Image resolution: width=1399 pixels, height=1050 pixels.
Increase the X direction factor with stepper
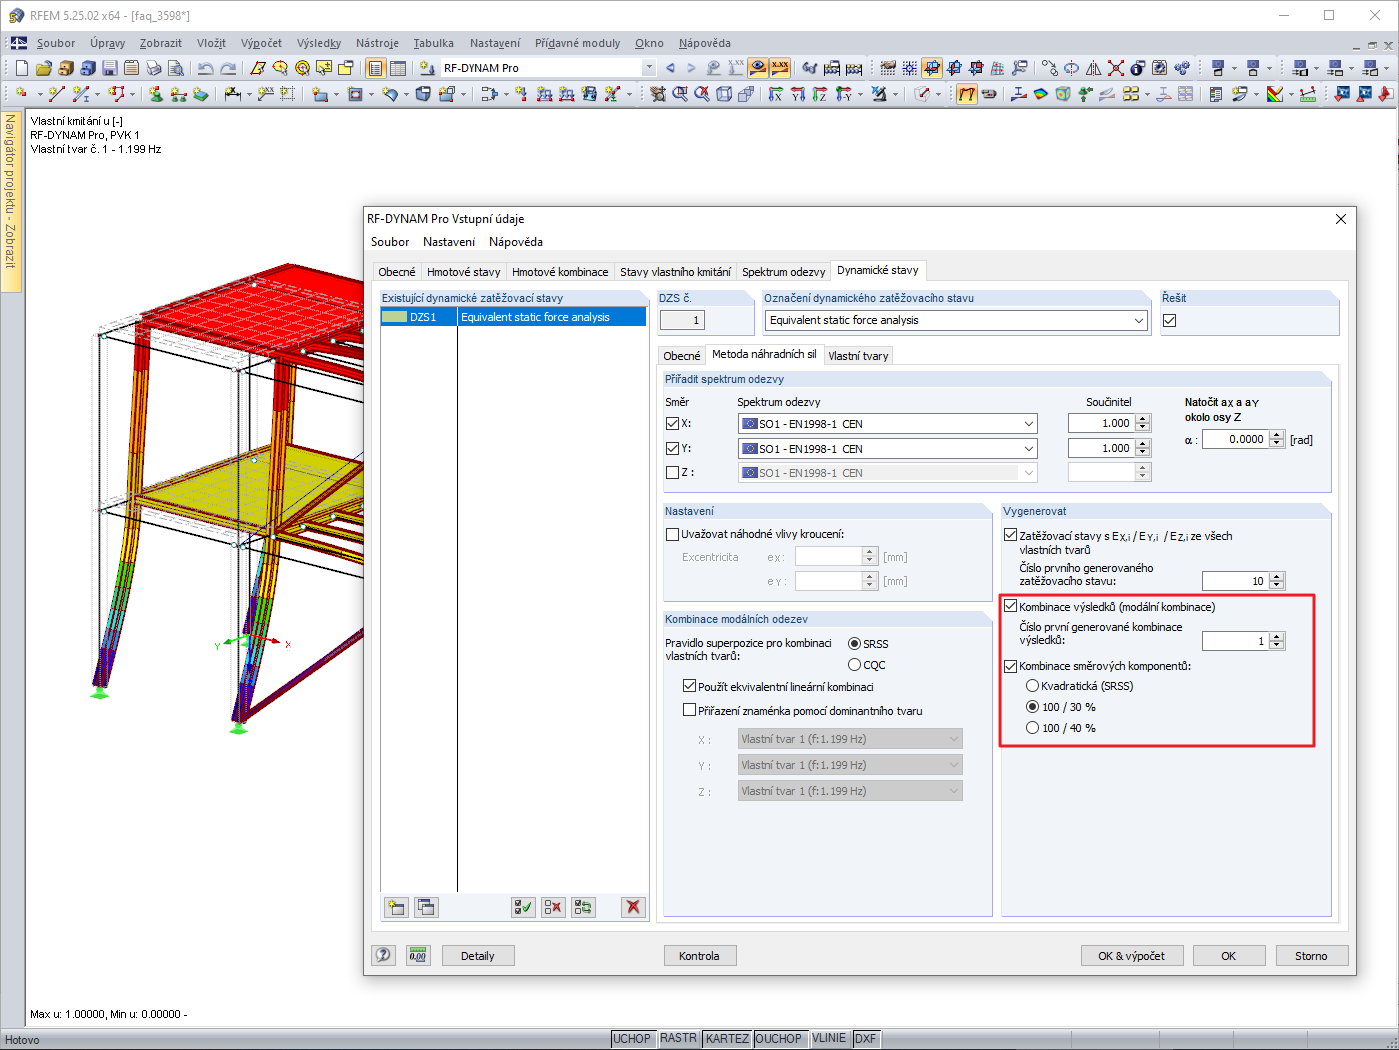click(1143, 419)
